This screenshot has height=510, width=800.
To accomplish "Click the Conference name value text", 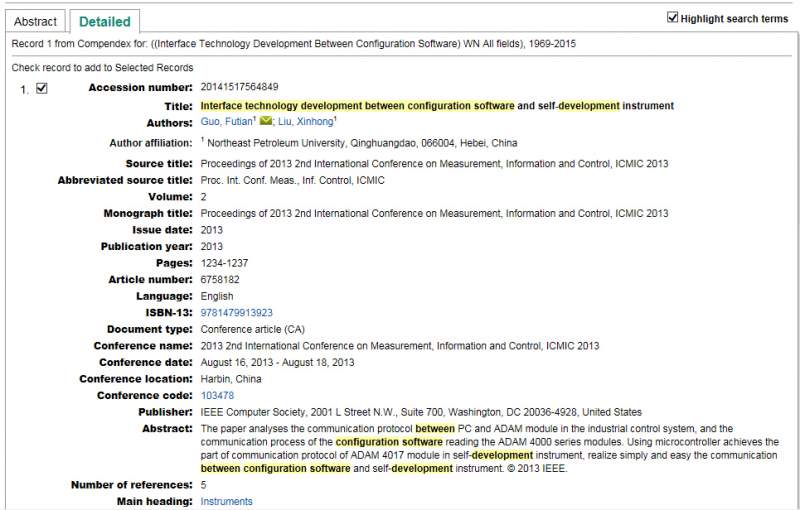I will coord(400,346).
